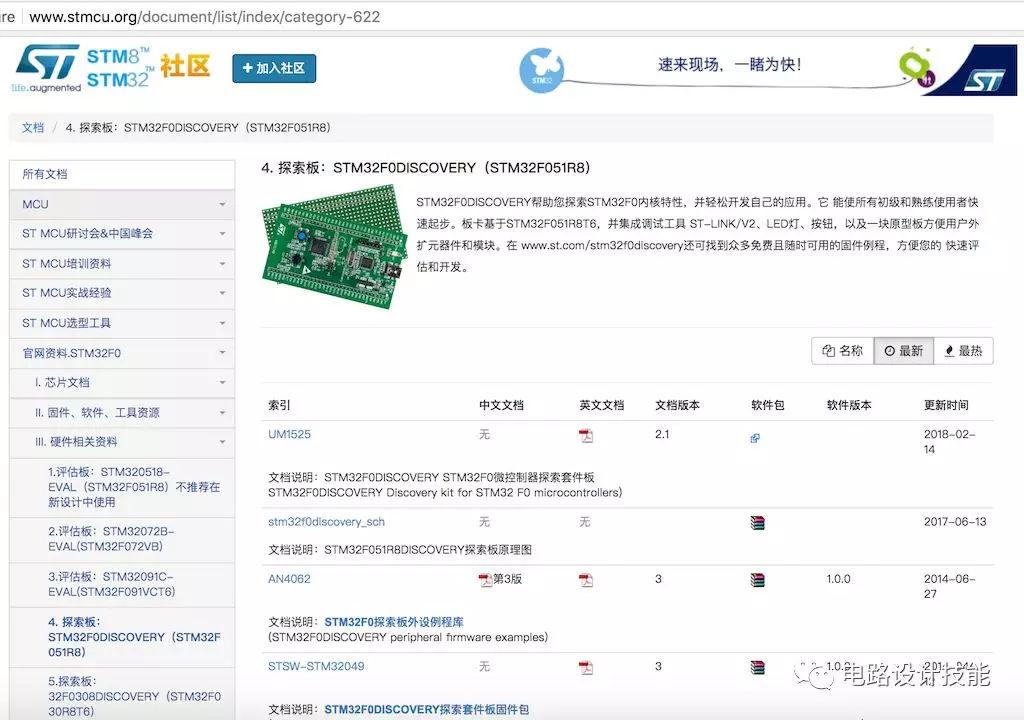The width and height of the screenshot is (1024, 720).
Task: Click the 2017-06-13 date cell
Action: click(x=955, y=522)
